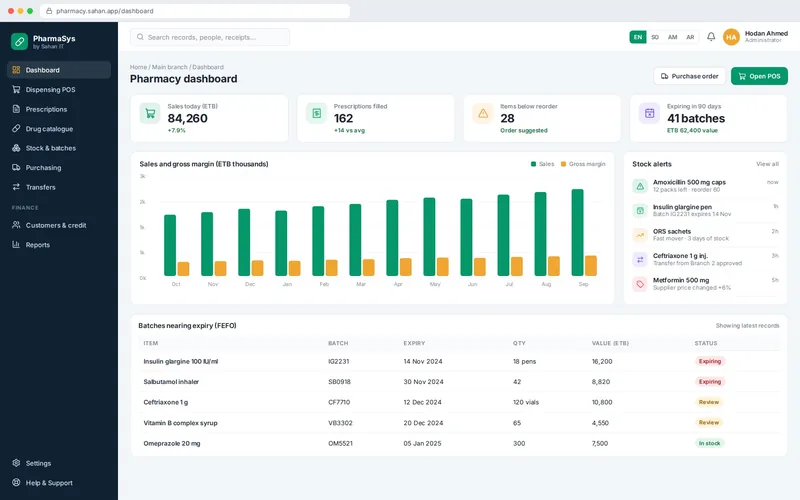
Task: Click the Purchase order button
Action: coord(689,76)
